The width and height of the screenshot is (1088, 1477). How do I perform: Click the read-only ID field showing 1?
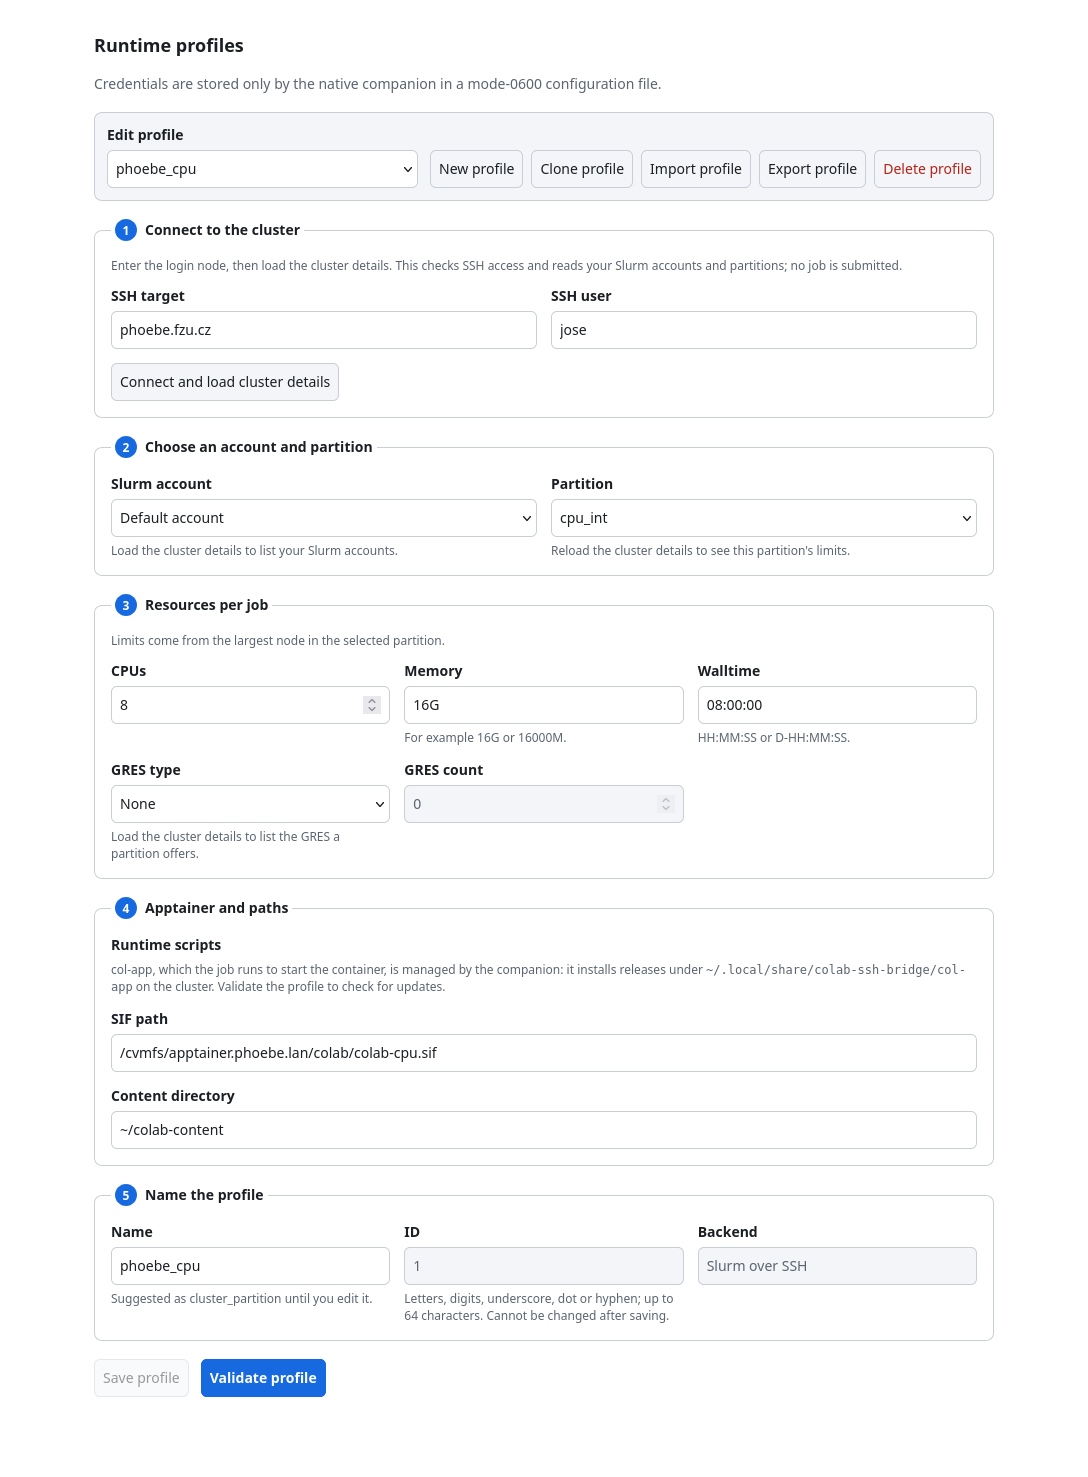coord(544,1266)
